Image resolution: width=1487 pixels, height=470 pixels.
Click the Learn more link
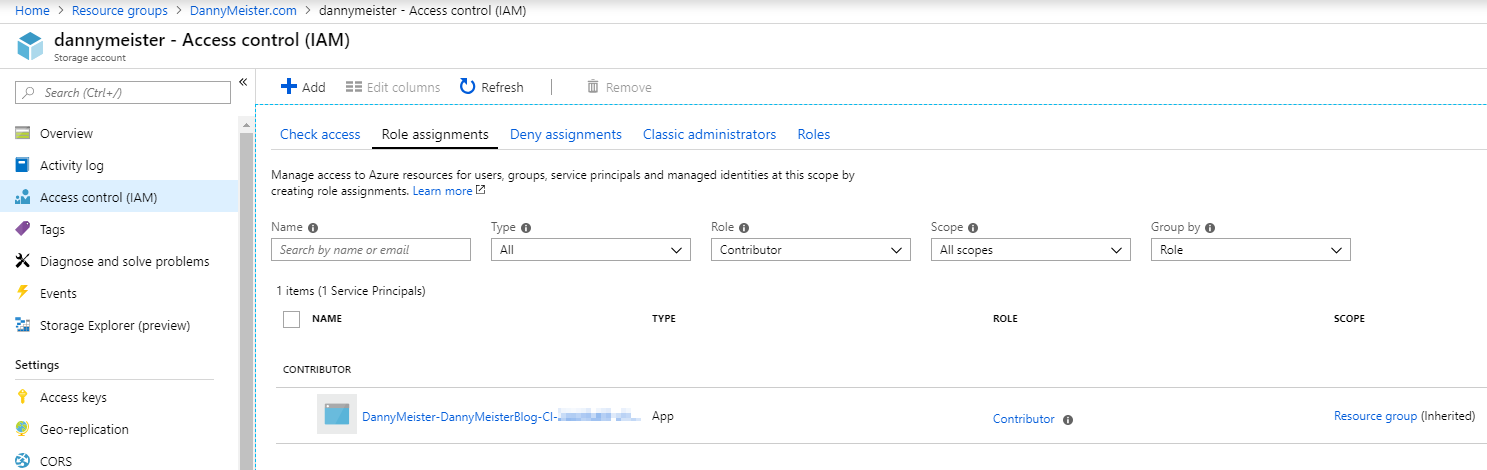[449, 191]
